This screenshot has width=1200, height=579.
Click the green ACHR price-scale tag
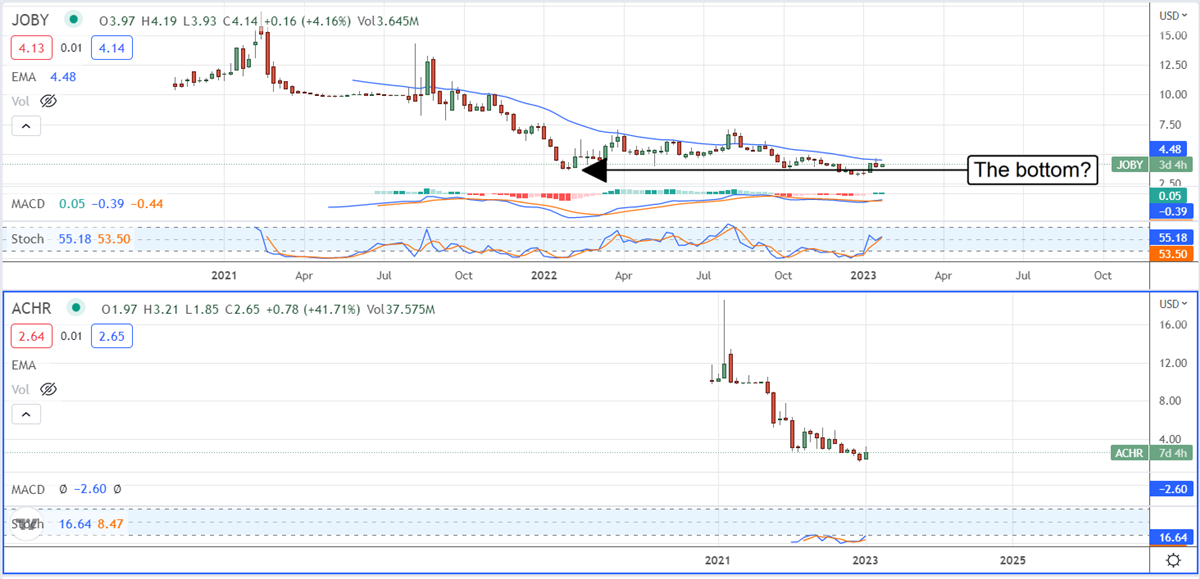coord(1132,453)
